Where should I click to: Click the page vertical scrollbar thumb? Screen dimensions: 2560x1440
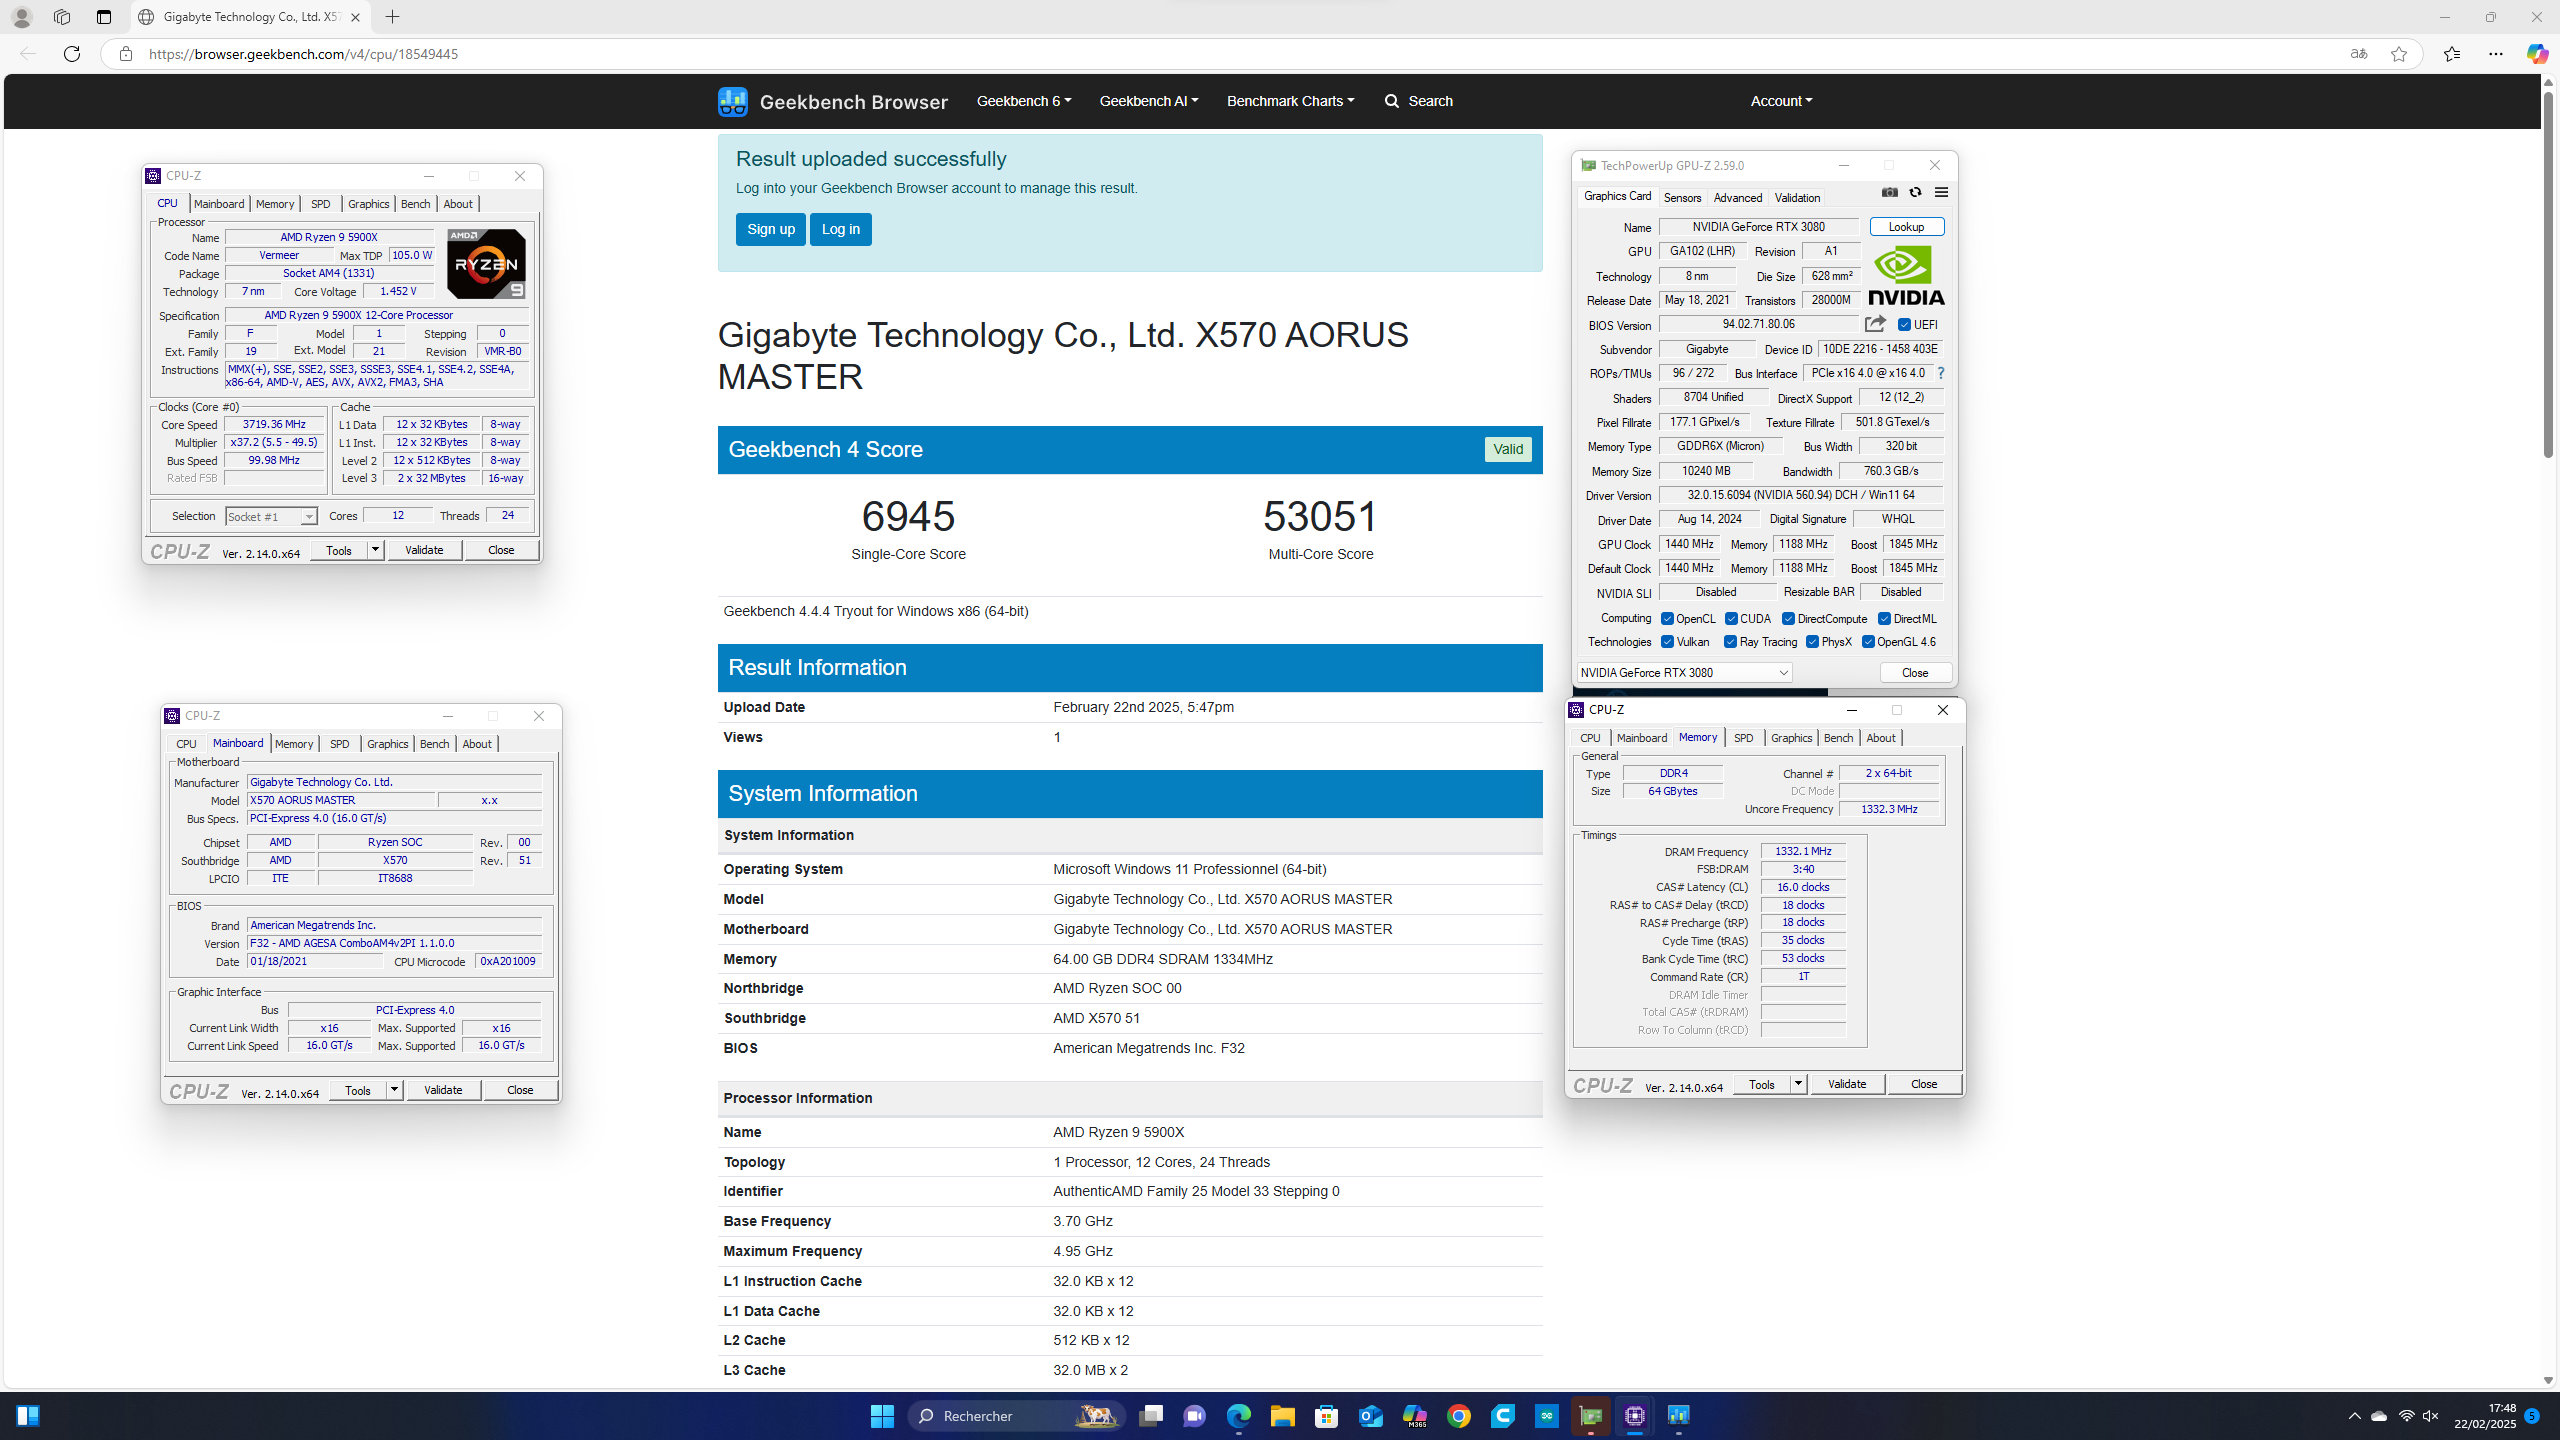(x=2548, y=275)
